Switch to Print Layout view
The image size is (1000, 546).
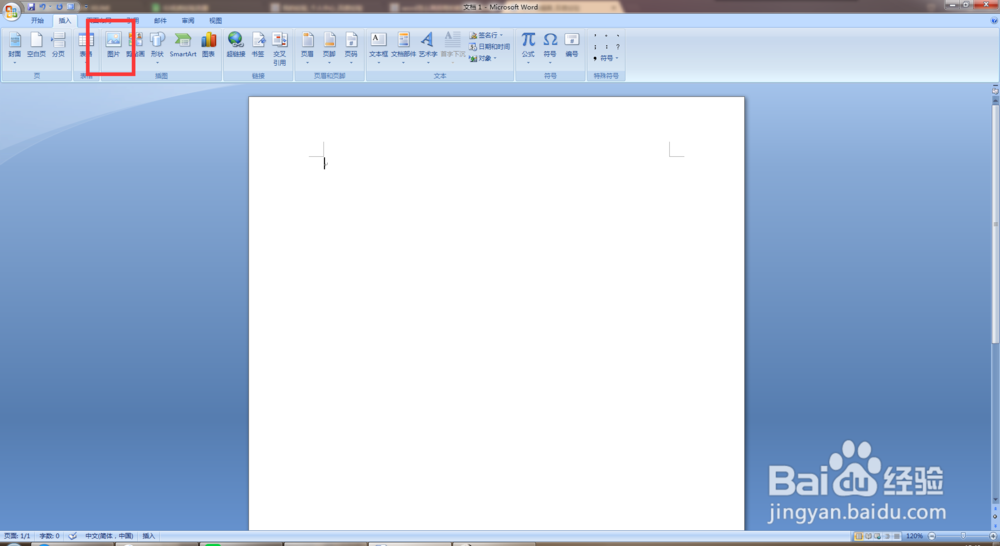click(858, 536)
